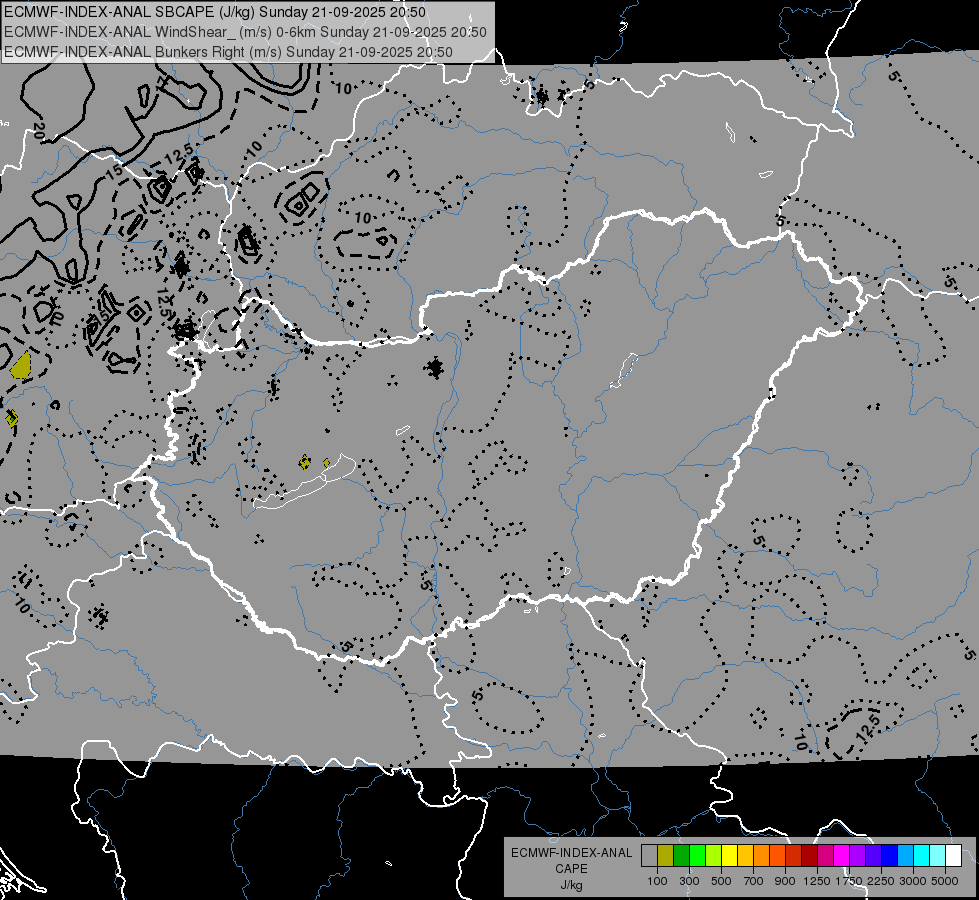
Task: Select the pale cyan swatch before 5000
Action: pos(938,856)
